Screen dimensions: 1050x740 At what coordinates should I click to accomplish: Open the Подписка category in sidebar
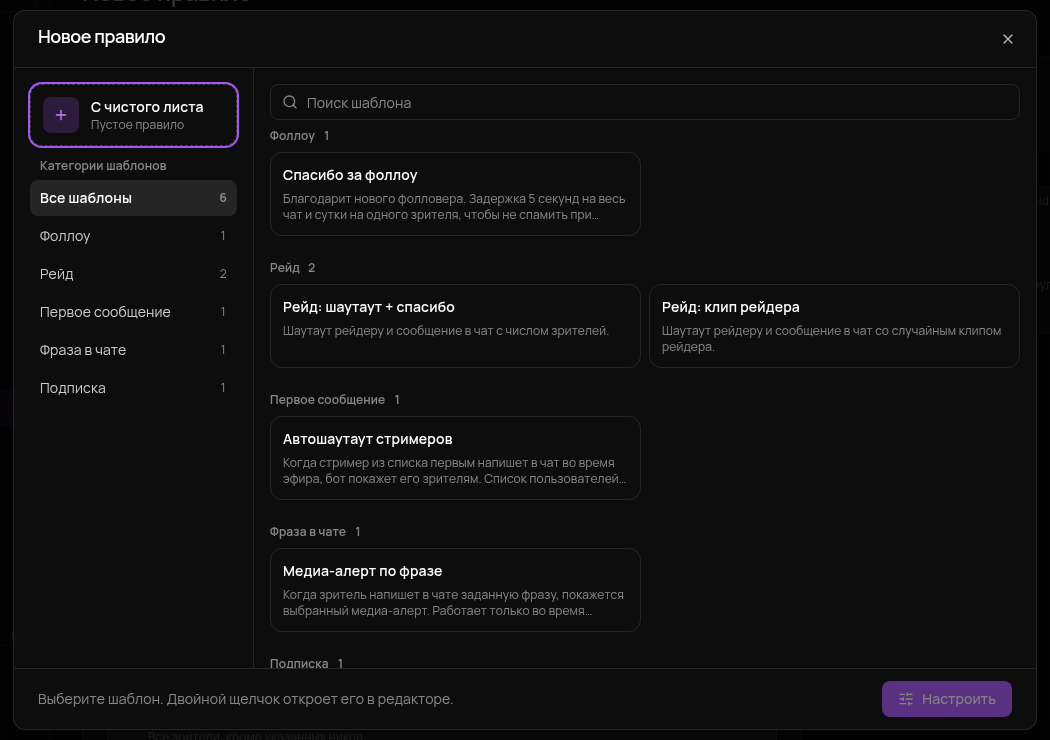tap(133, 388)
